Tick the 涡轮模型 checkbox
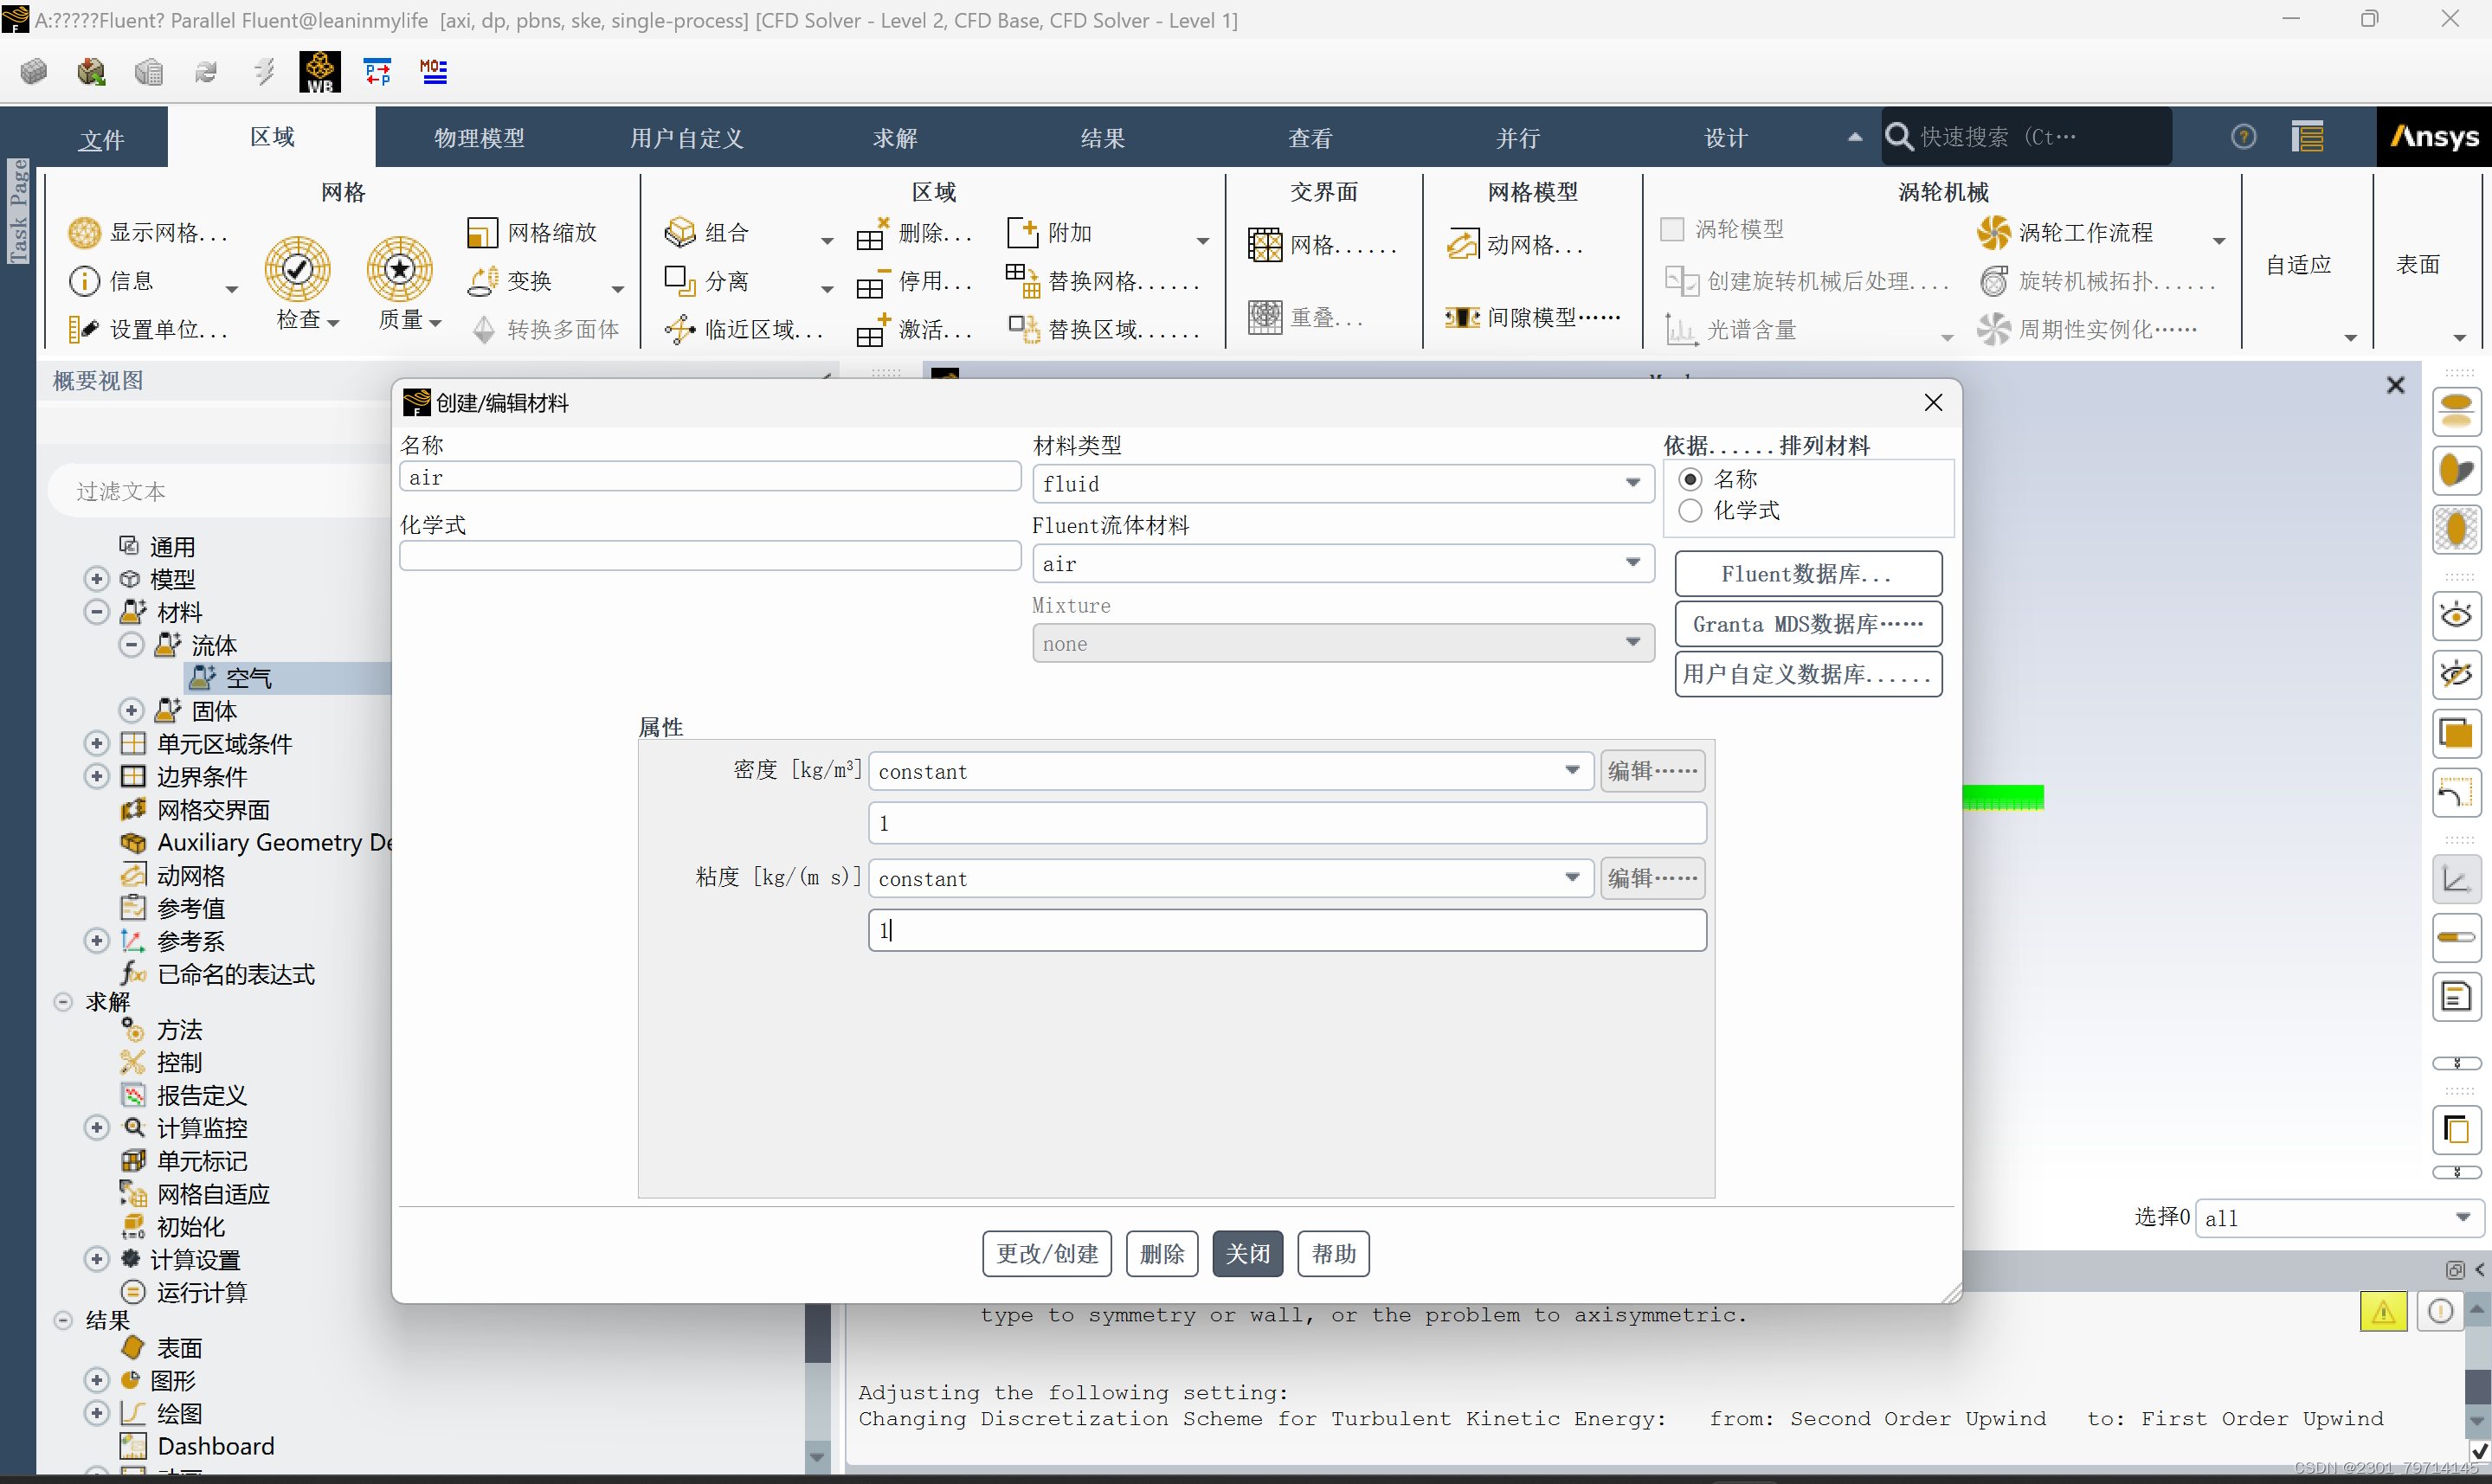 point(1672,229)
